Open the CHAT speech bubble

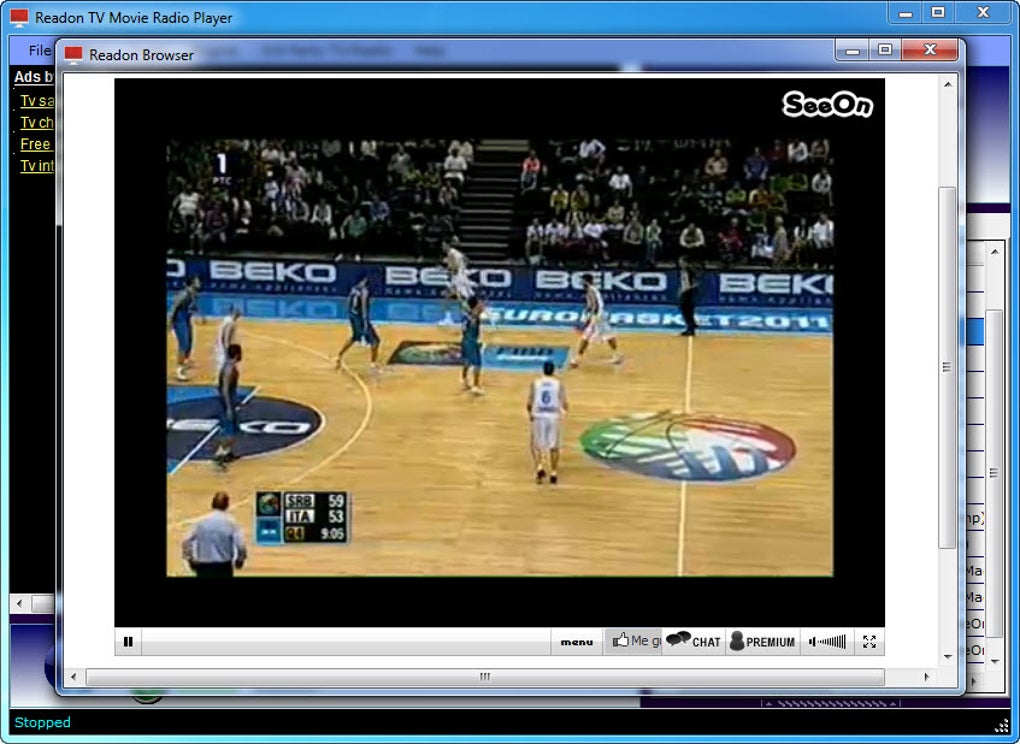[678, 639]
